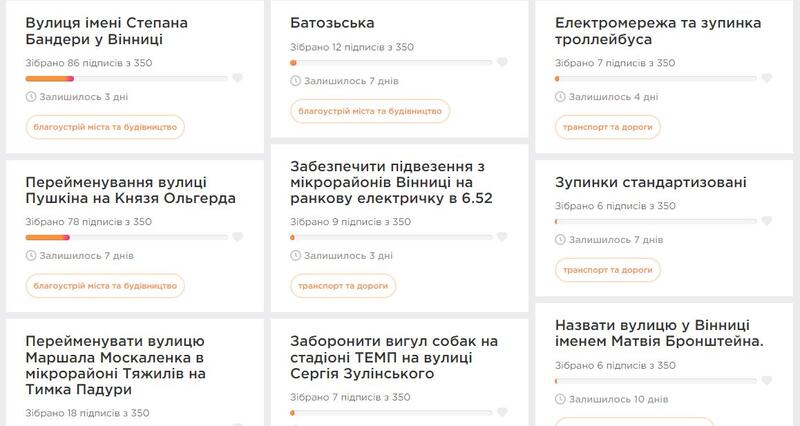800x426 pixels.
Task: Click clock icon under Батозька petition
Action: point(295,81)
